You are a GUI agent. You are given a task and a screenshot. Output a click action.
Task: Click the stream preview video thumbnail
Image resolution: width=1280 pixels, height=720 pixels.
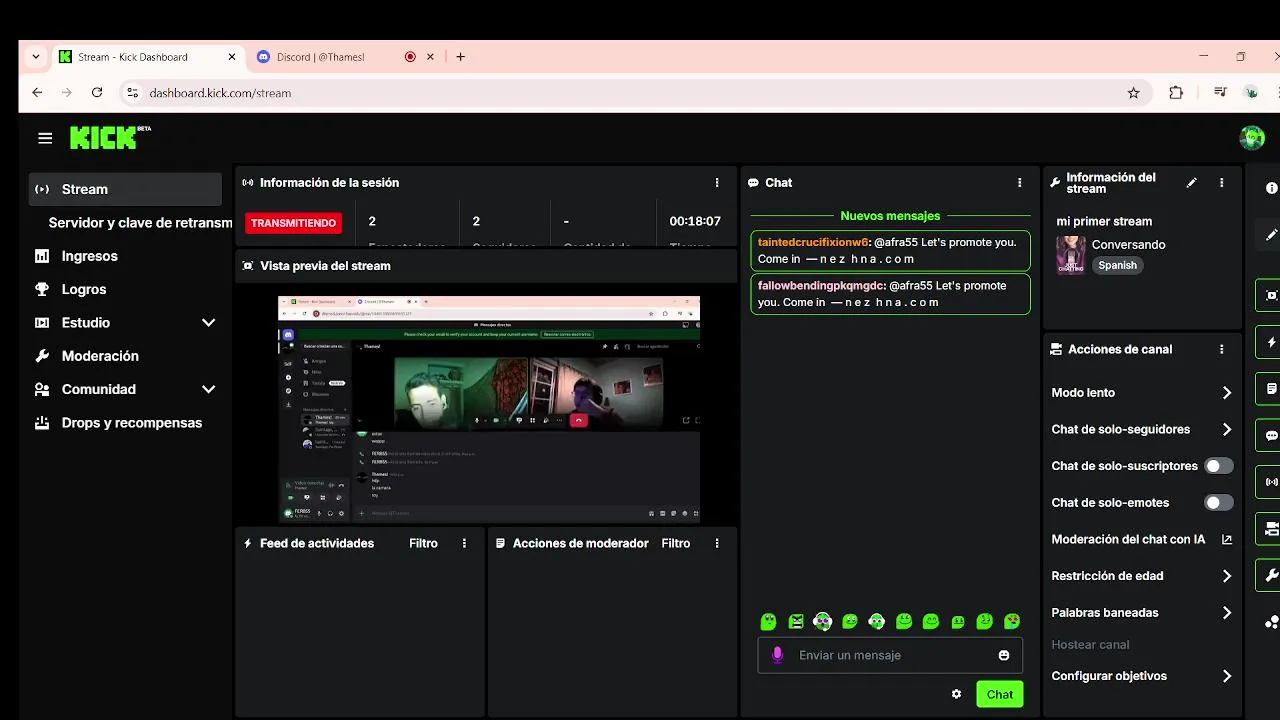pyautogui.click(x=489, y=408)
